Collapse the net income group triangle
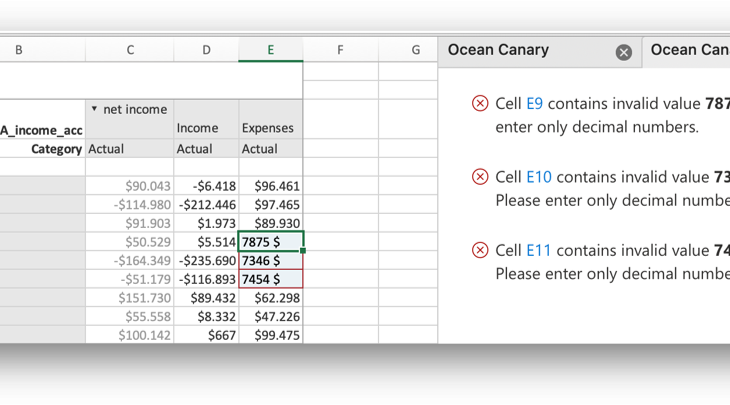Viewport: 730px width, 405px height. [94, 109]
